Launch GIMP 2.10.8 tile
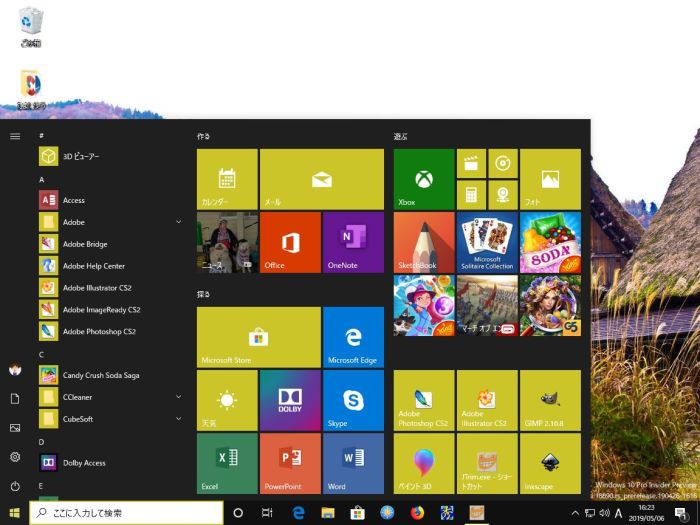Viewport: 700px width, 525px height. [x=550, y=400]
